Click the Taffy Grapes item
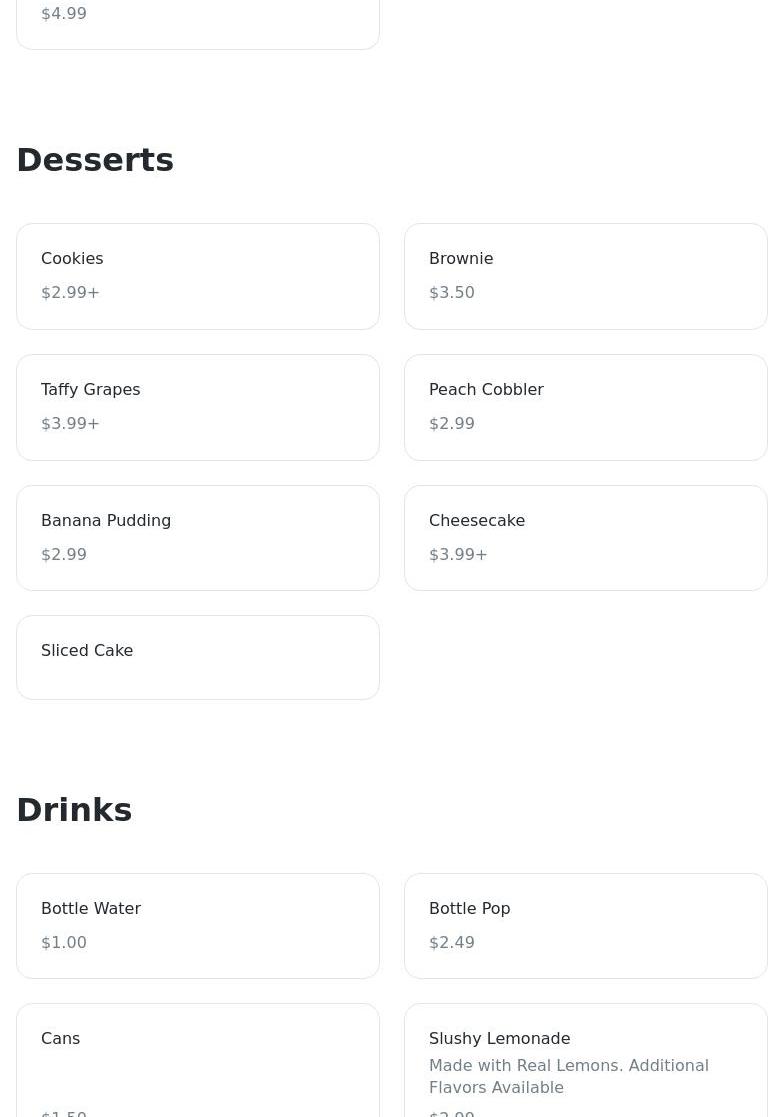This screenshot has width=784, height=1117. (x=198, y=407)
